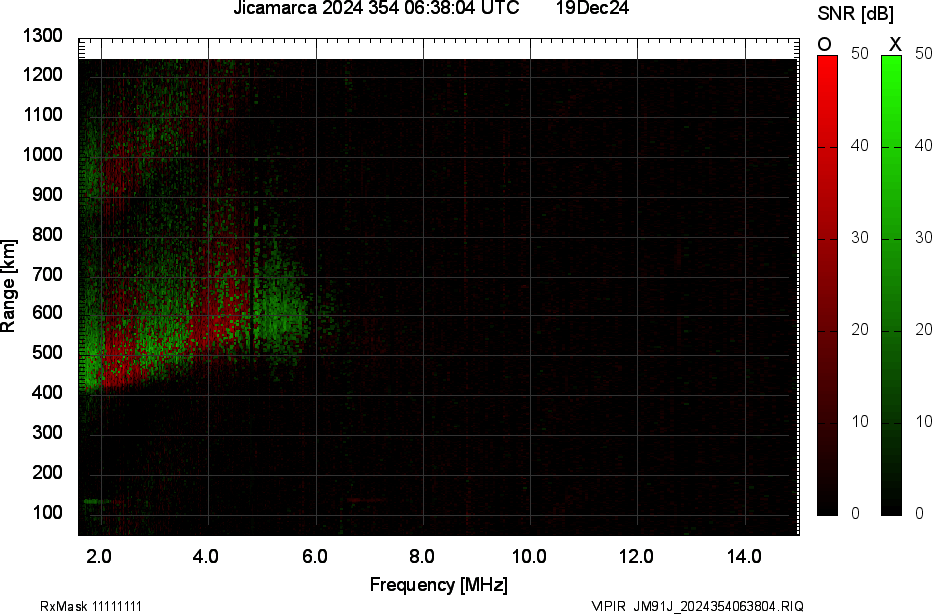Image resolution: width=932 pixels, height=614 pixels.
Task: Click the '10' value beside the red O bar
Action: (859, 421)
